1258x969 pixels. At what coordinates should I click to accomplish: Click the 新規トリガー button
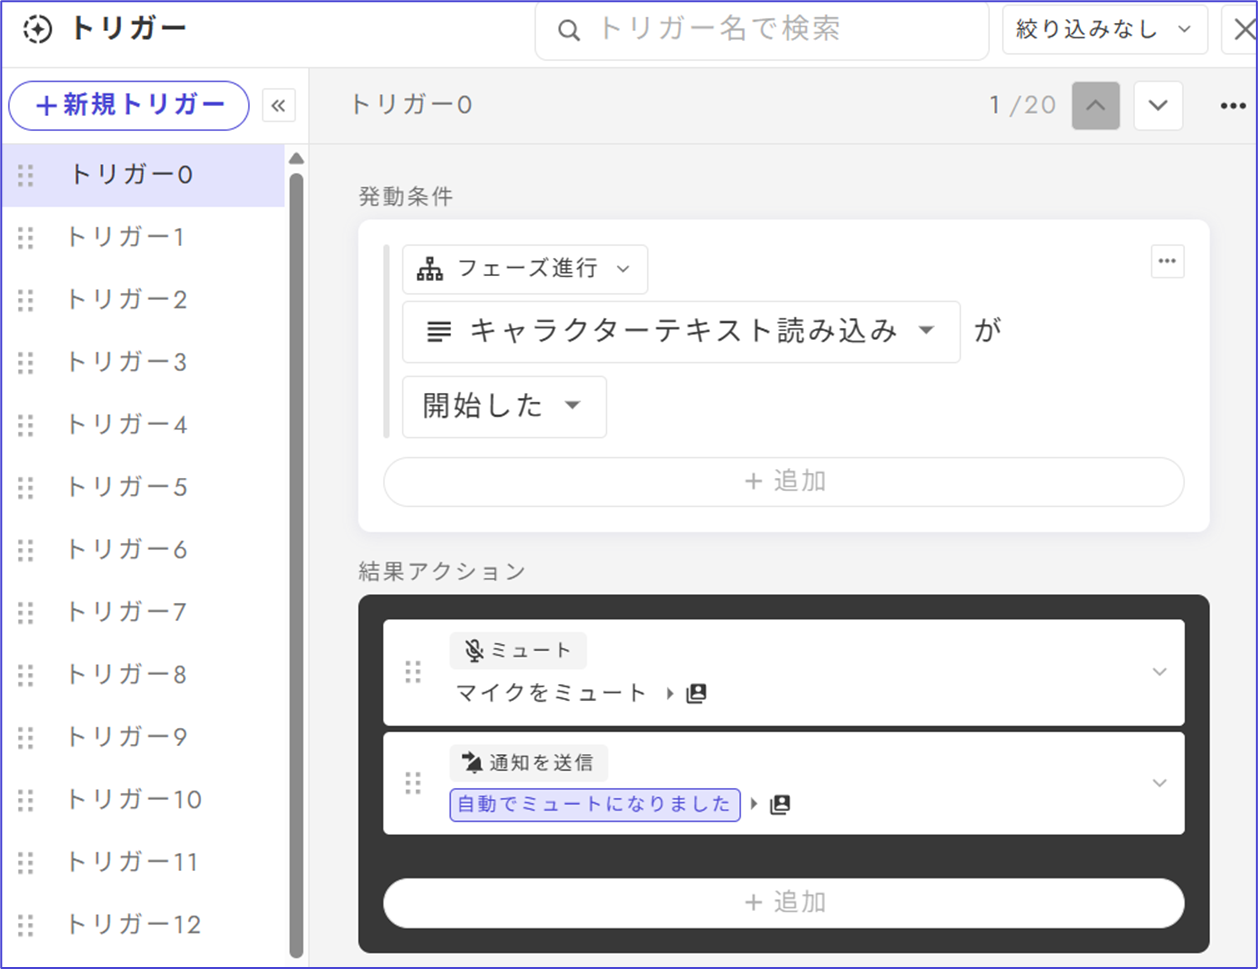click(x=129, y=106)
